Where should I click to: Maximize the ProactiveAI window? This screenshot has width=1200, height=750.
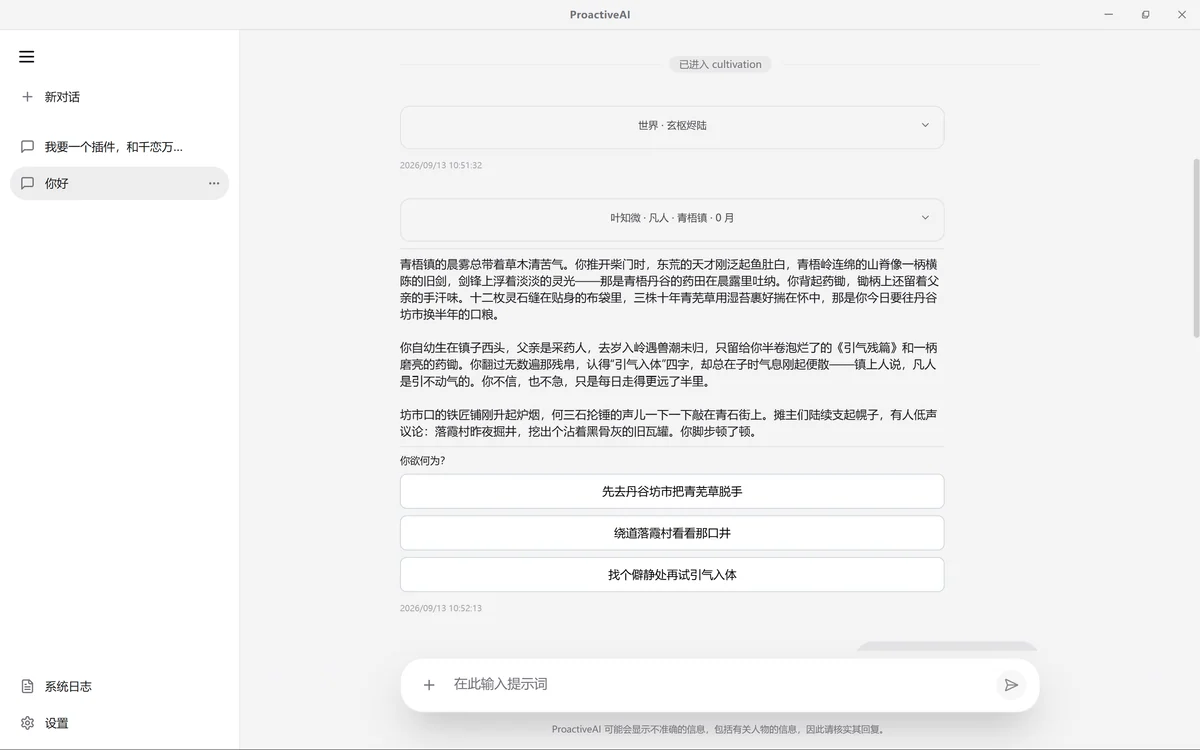click(x=1146, y=14)
